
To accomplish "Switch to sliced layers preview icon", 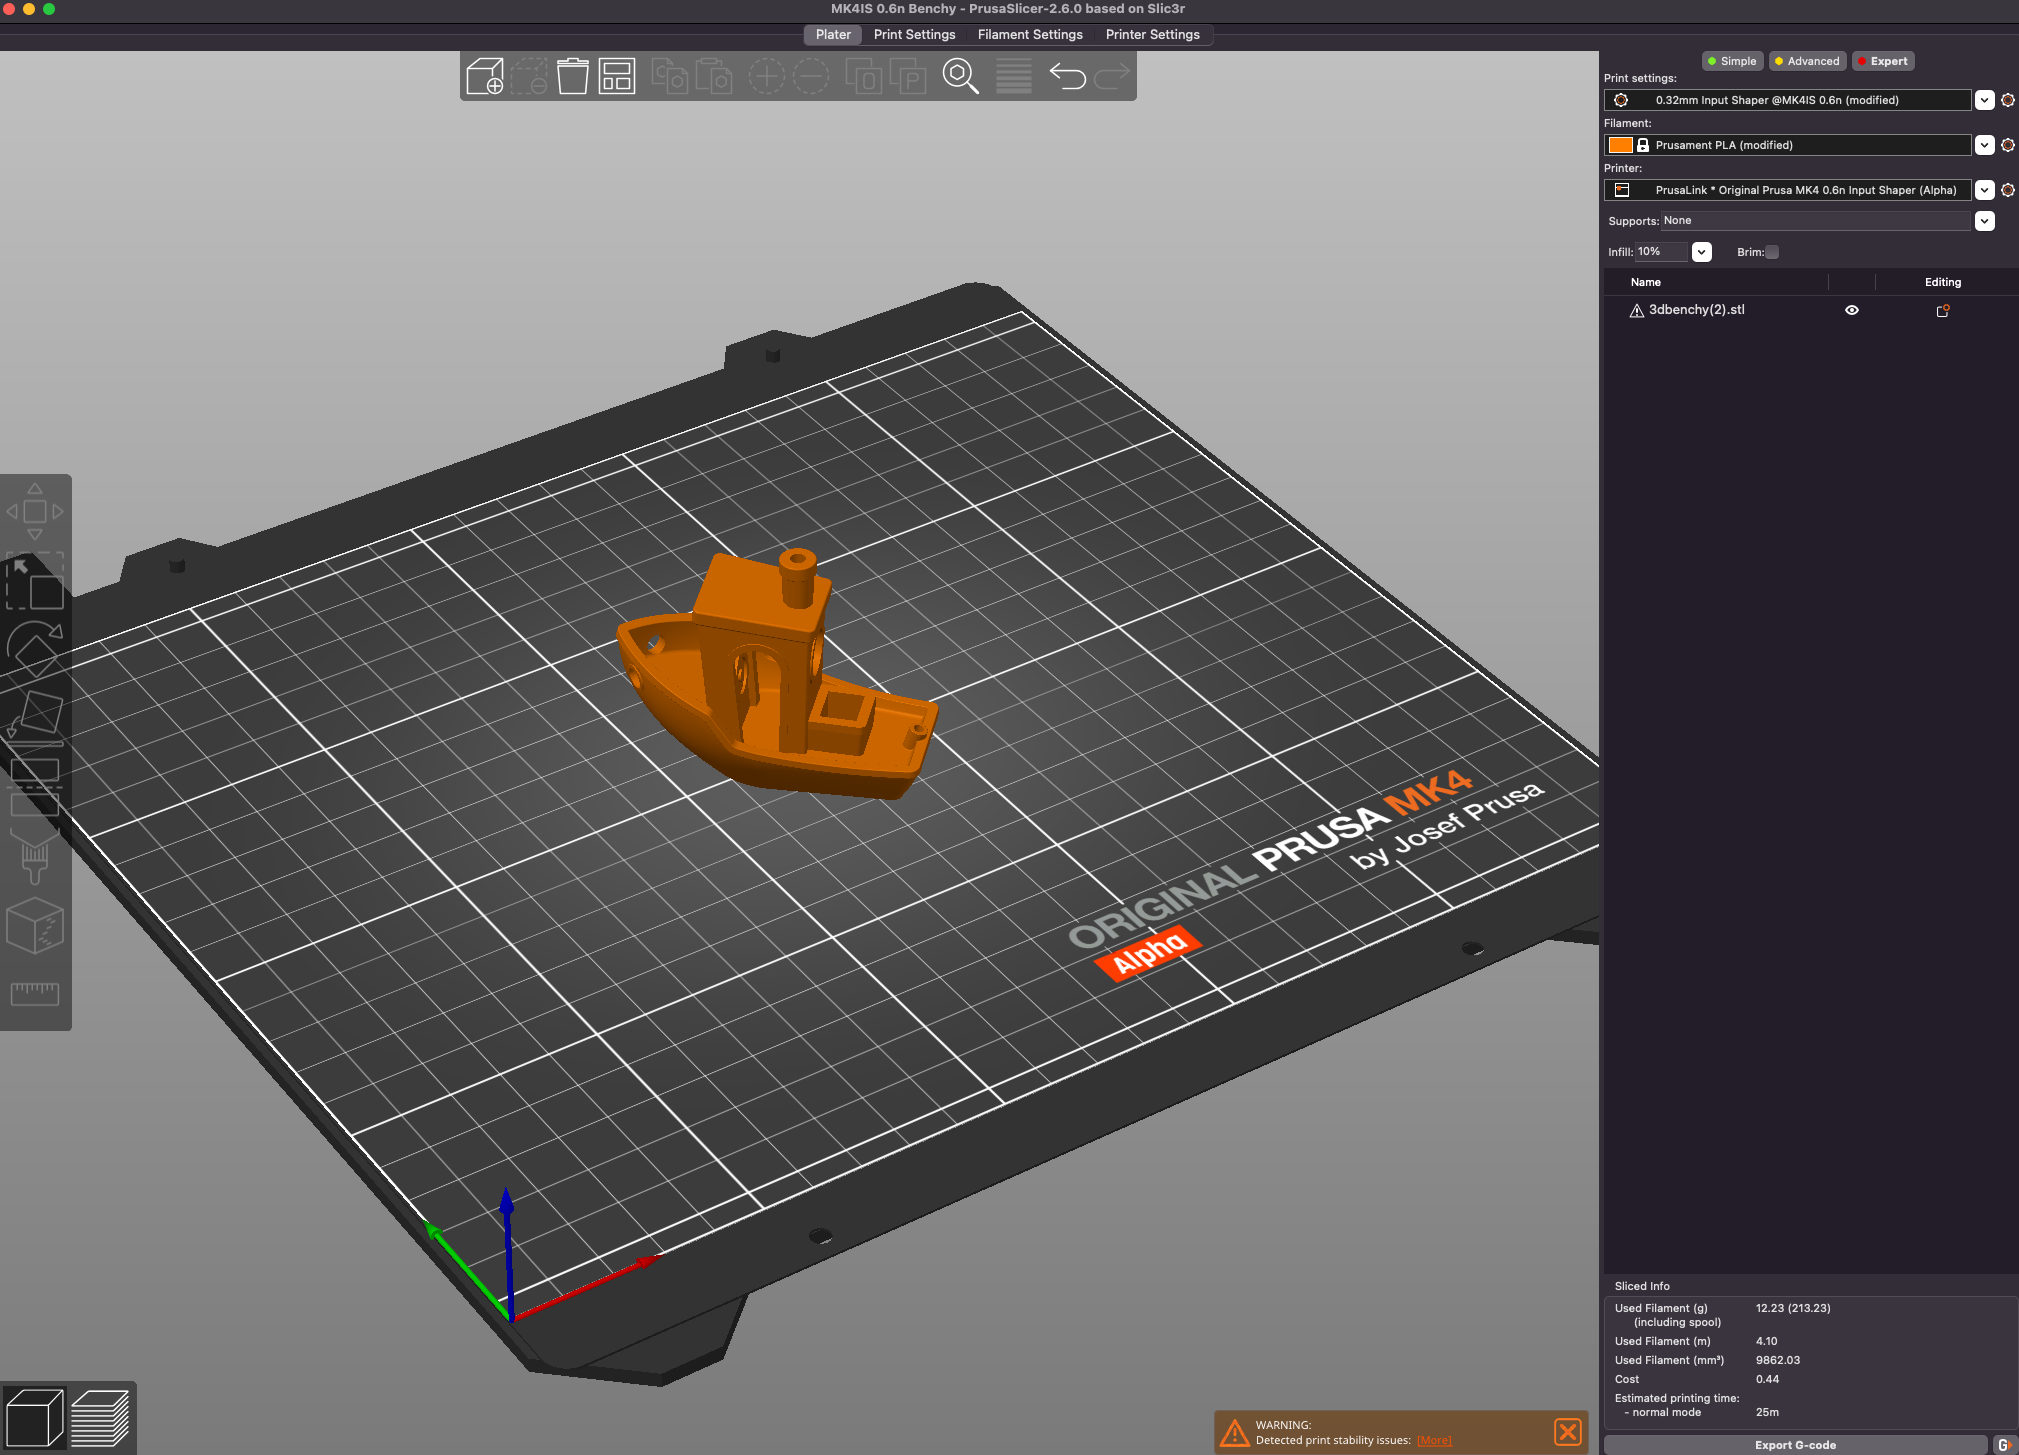I will (x=100, y=1417).
